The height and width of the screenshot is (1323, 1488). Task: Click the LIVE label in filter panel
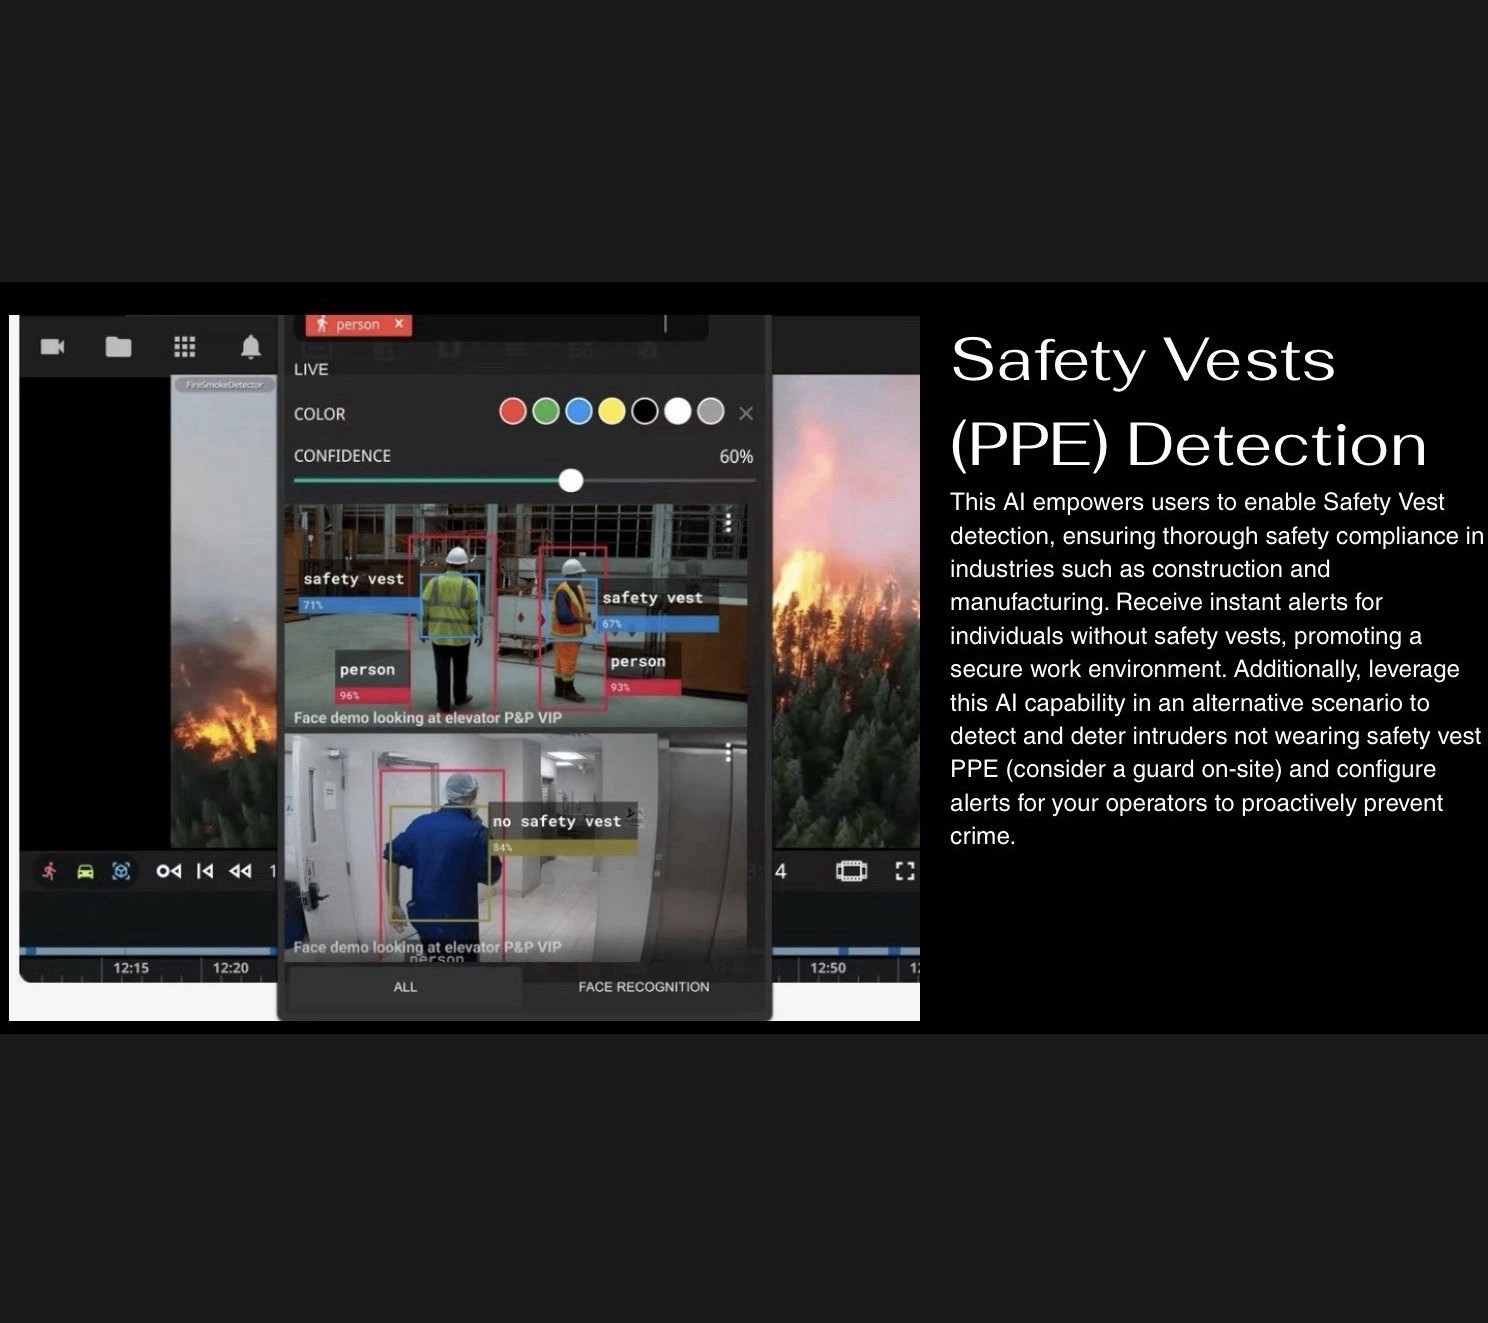311,369
